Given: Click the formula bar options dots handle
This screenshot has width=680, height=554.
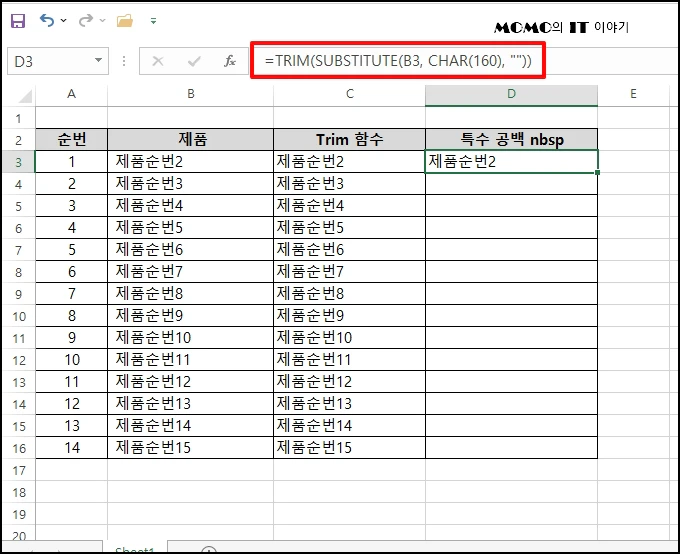Looking at the screenshot, I should 124,61.
